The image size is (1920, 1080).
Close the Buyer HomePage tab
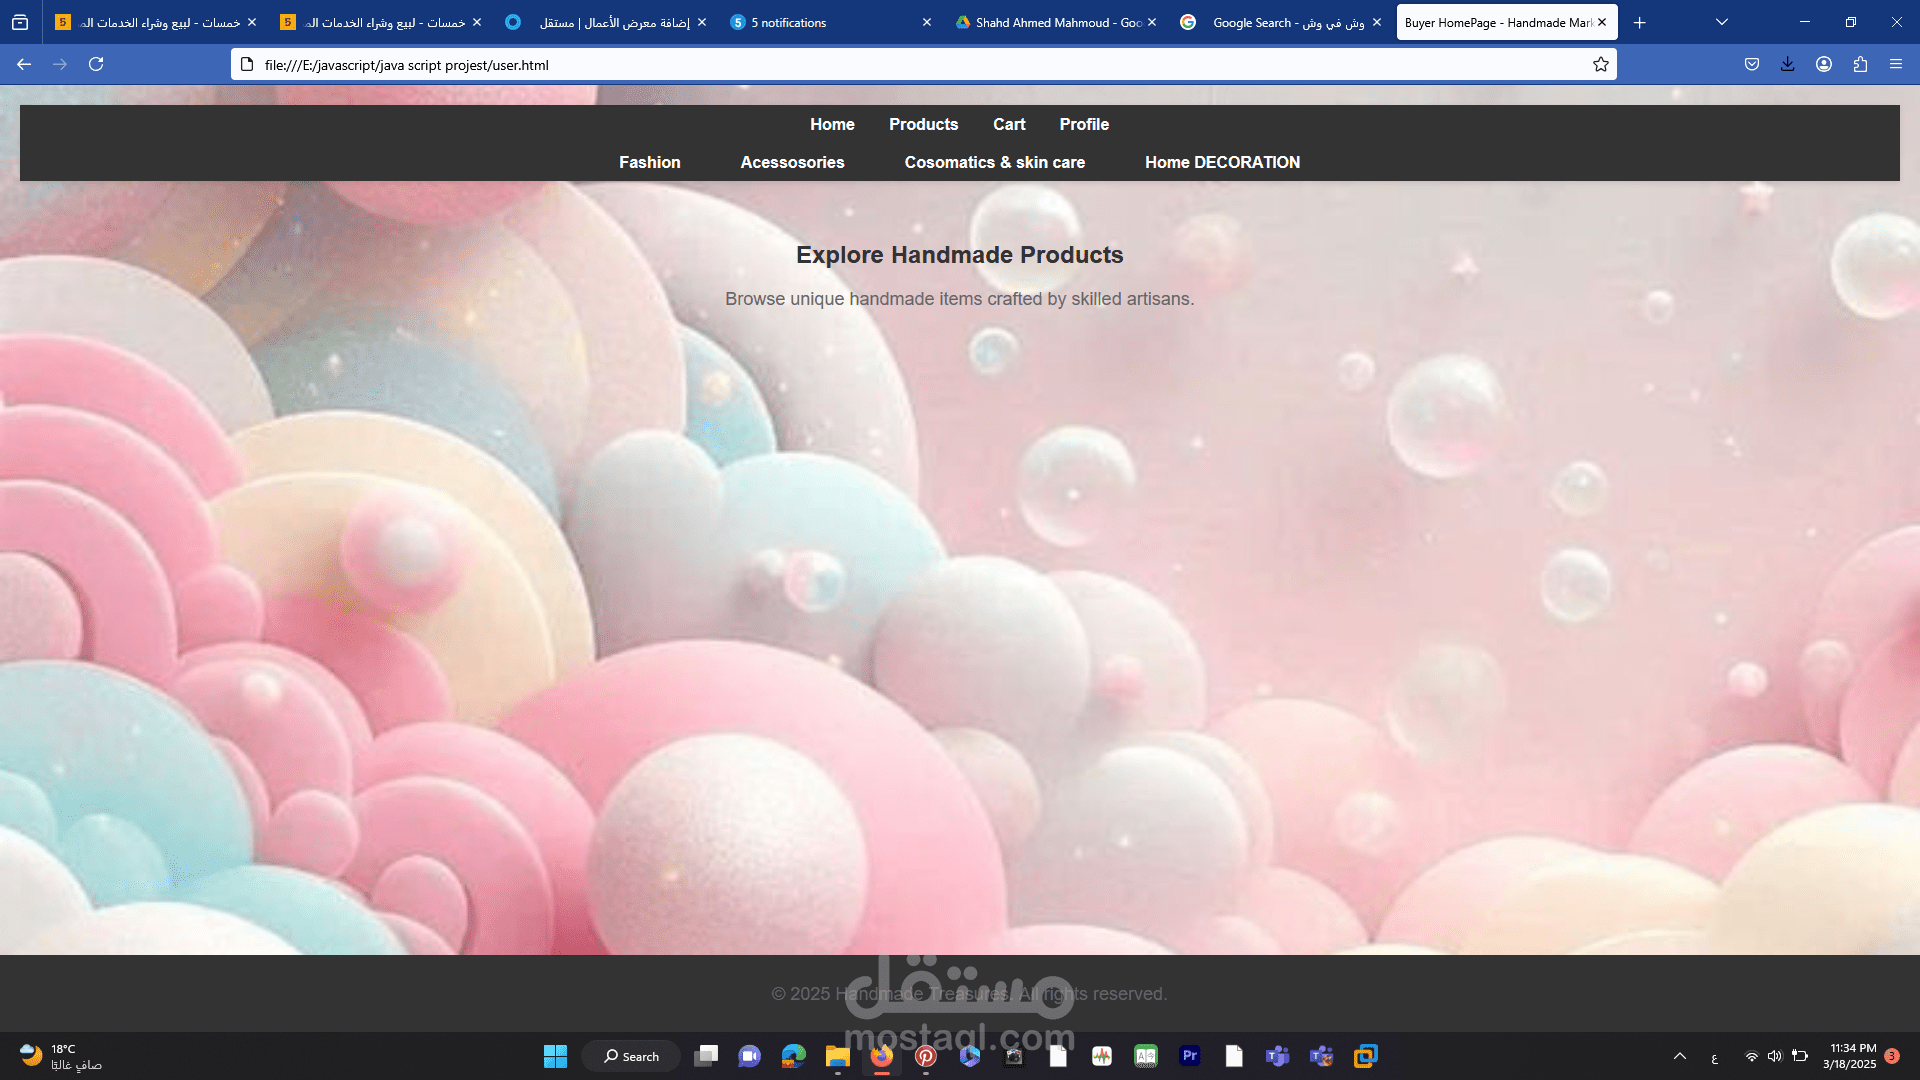1602,22
